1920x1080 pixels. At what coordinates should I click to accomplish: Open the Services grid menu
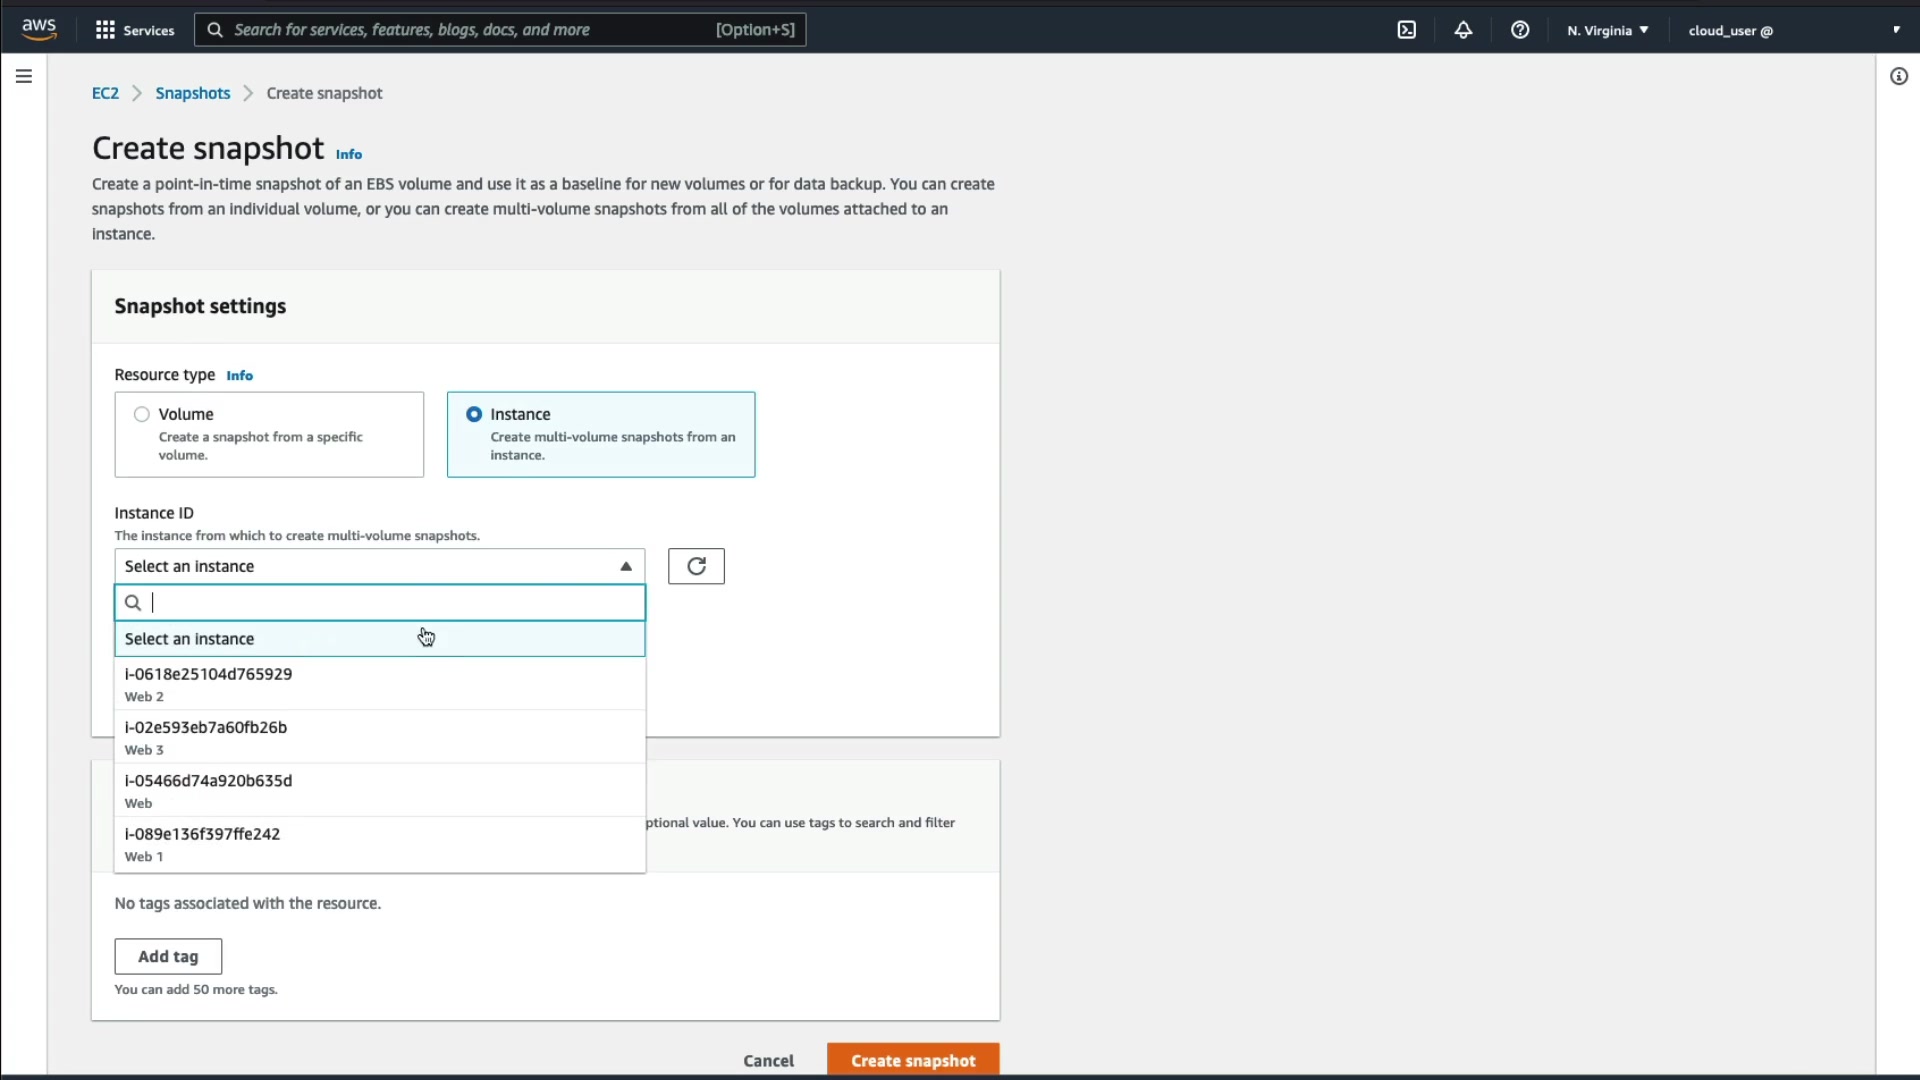coord(134,30)
